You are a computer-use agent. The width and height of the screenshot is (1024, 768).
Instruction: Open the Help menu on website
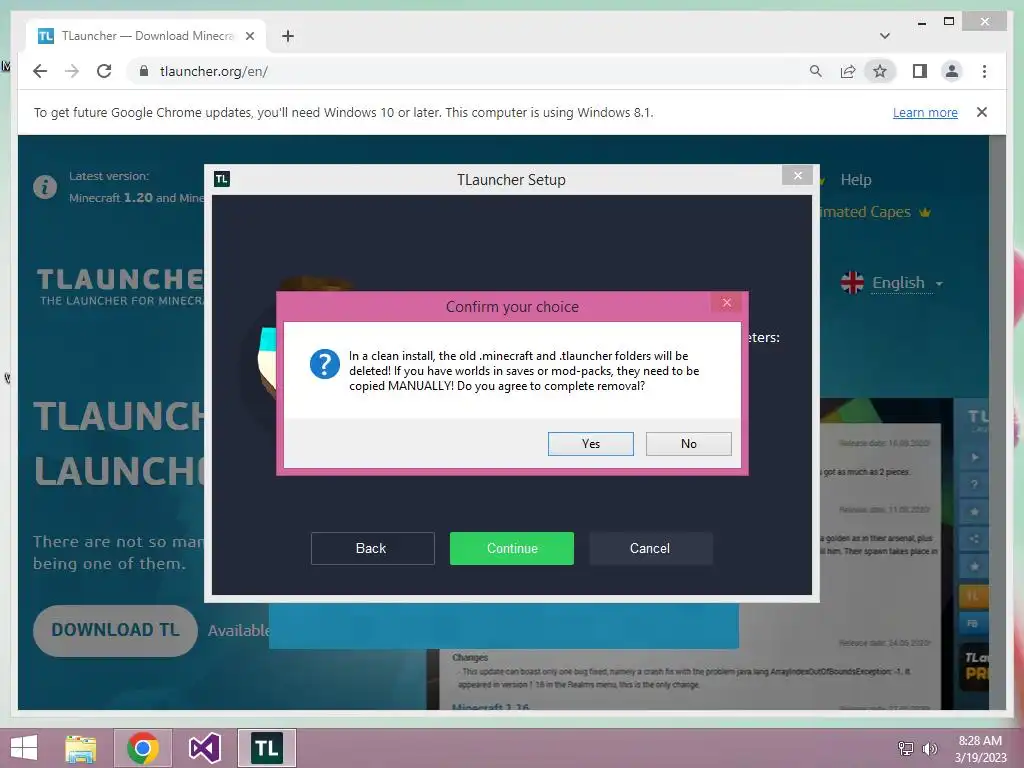tap(856, 180)
